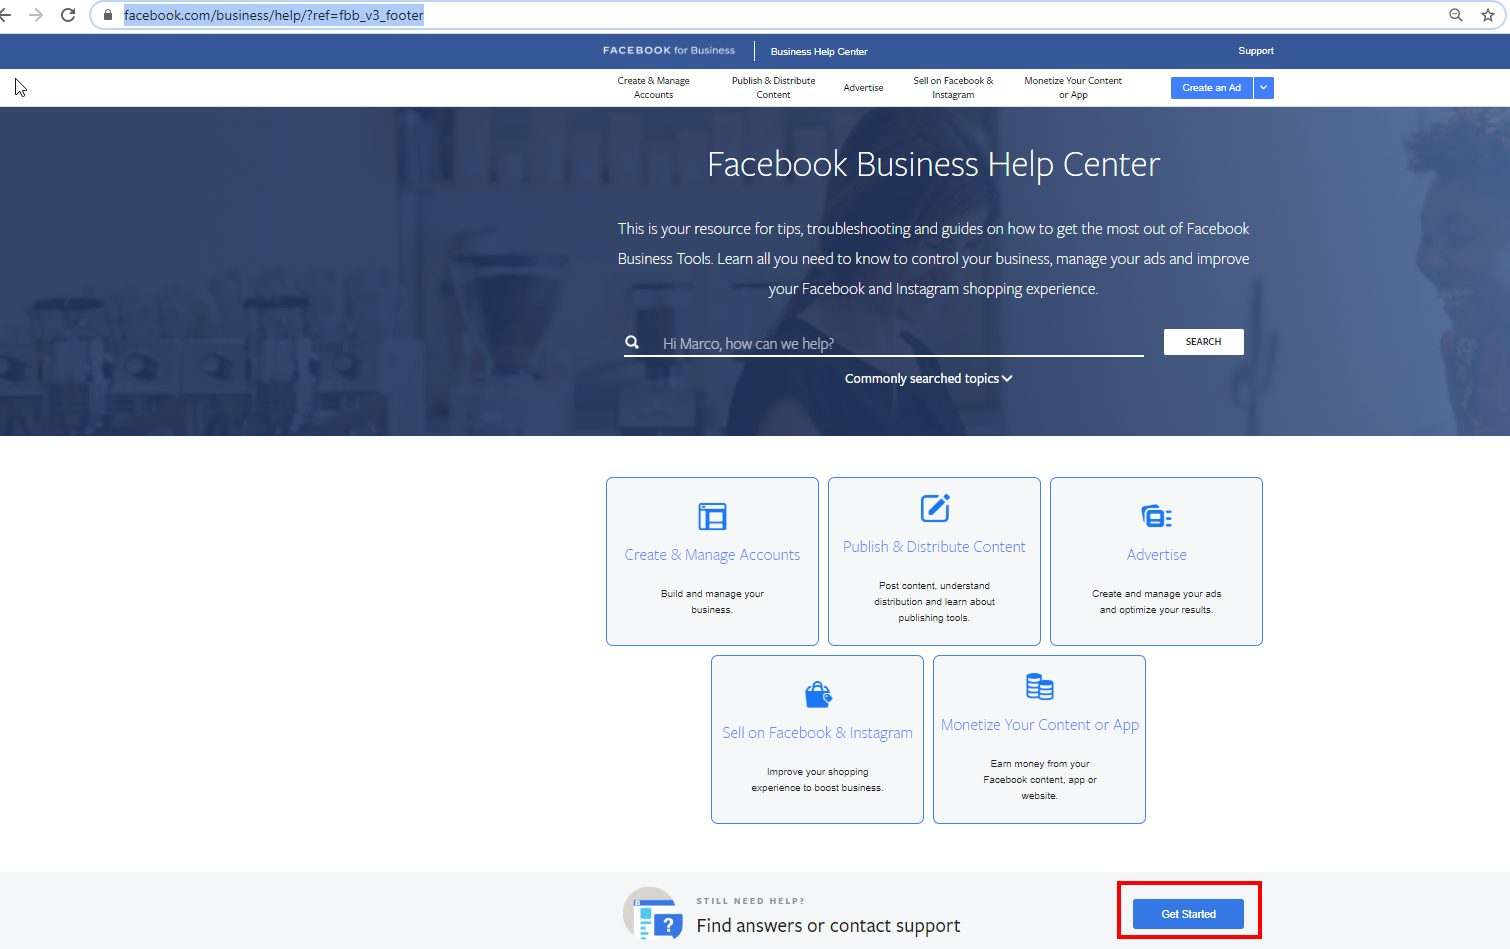The height and width of the screenshot is (949, 1510).
Task: Open Sell on Facebook & Instagram nav menu
Action: 953,88
